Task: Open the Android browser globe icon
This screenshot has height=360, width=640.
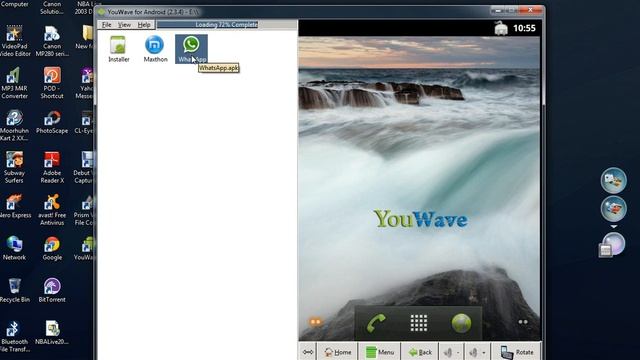Action: coord(462,323)
